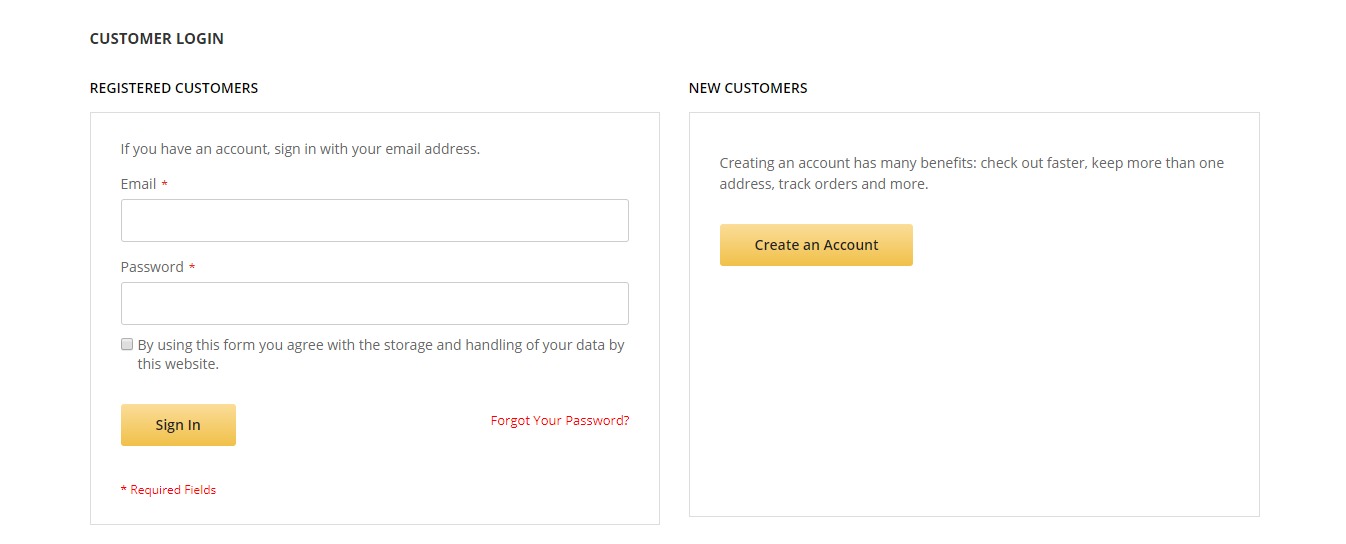This screenshot has height=544, width=1346.
Task: Click the red asterisk next to Password
Action: (x=191, y=268)
